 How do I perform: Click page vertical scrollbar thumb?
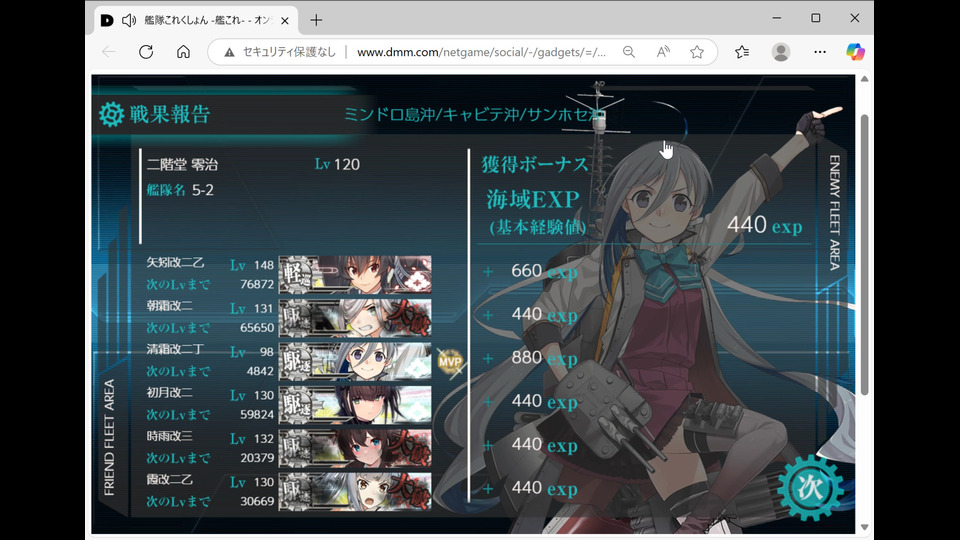coord(864,255)
